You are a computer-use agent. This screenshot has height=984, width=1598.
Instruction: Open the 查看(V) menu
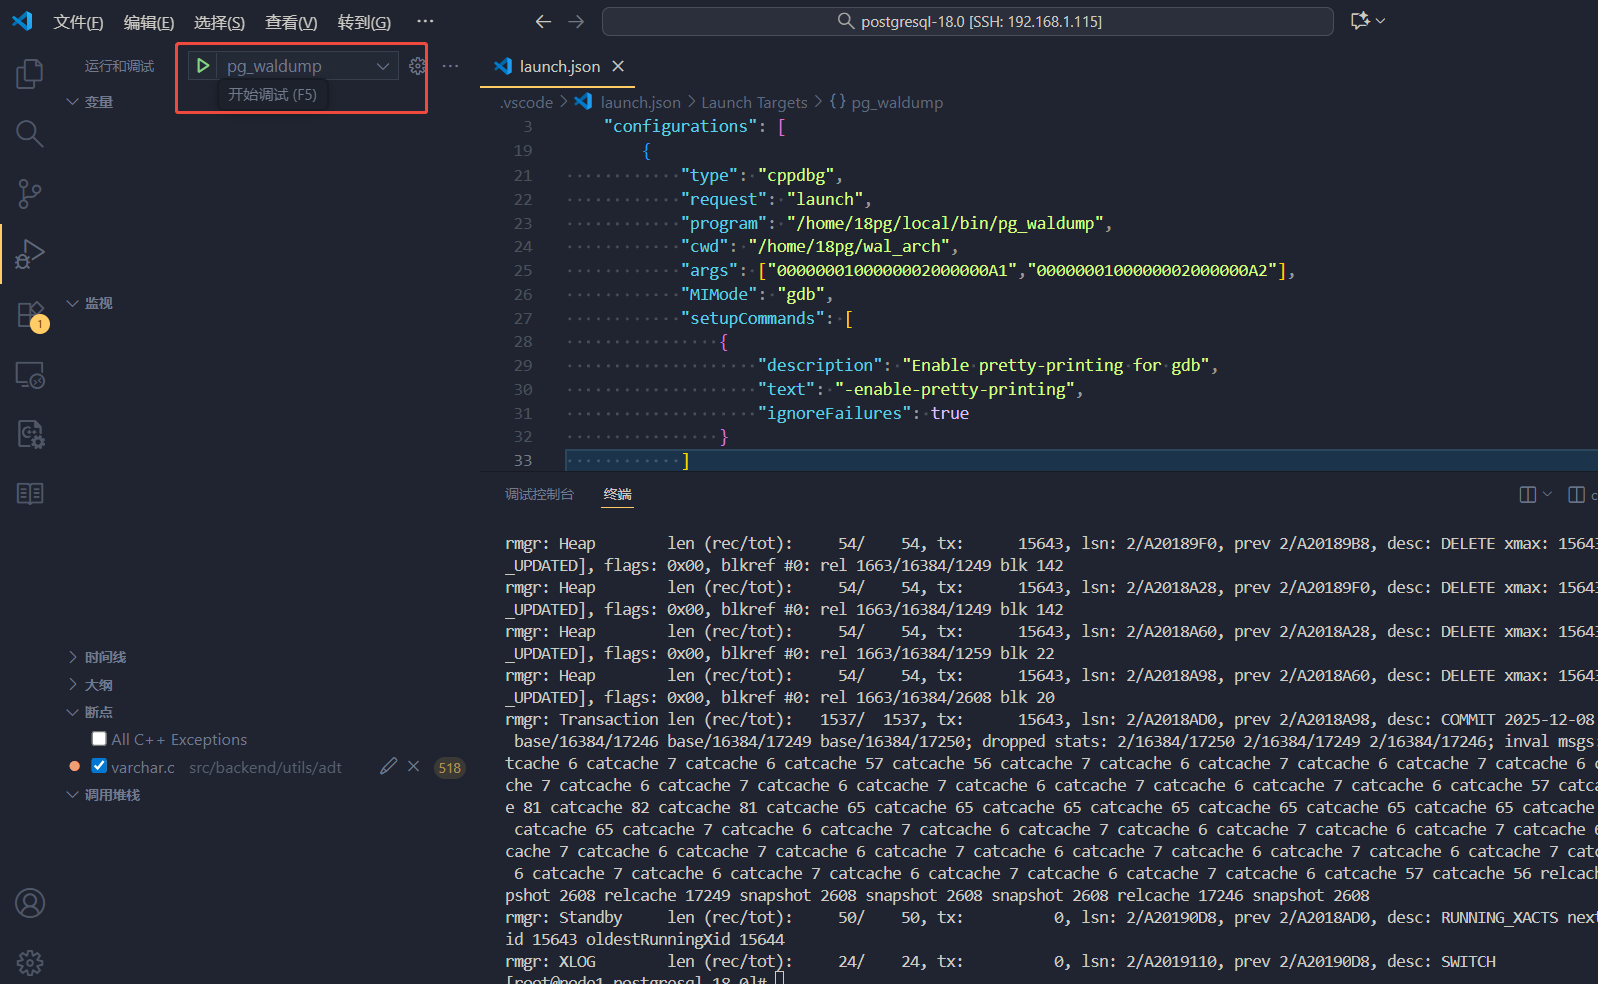coord(291,22)
